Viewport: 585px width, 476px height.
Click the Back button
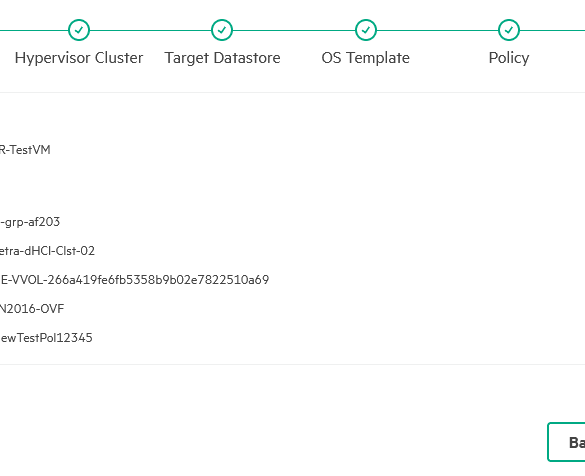[566, 442]
